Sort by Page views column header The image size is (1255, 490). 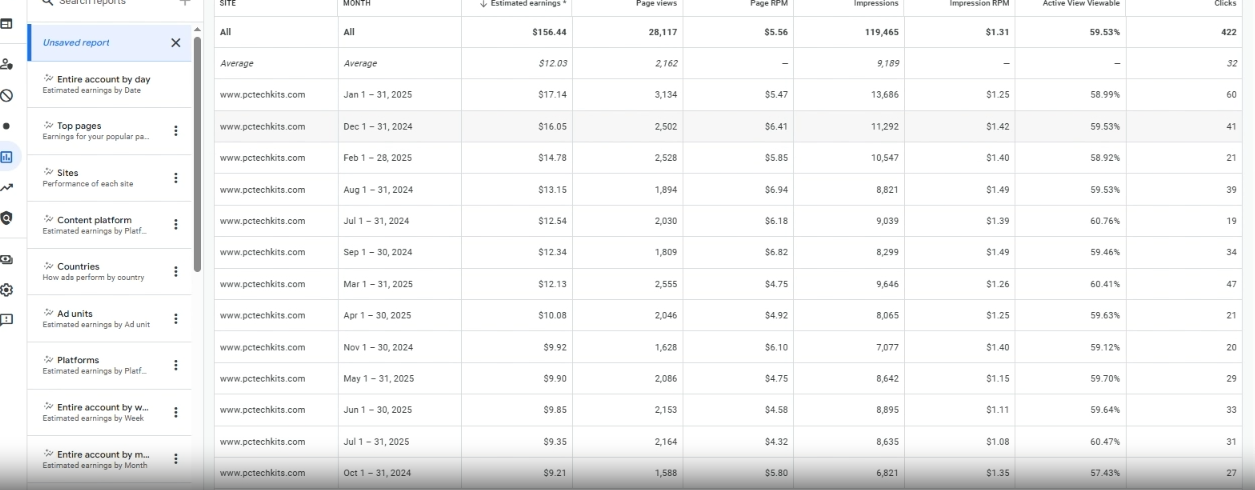658,4
